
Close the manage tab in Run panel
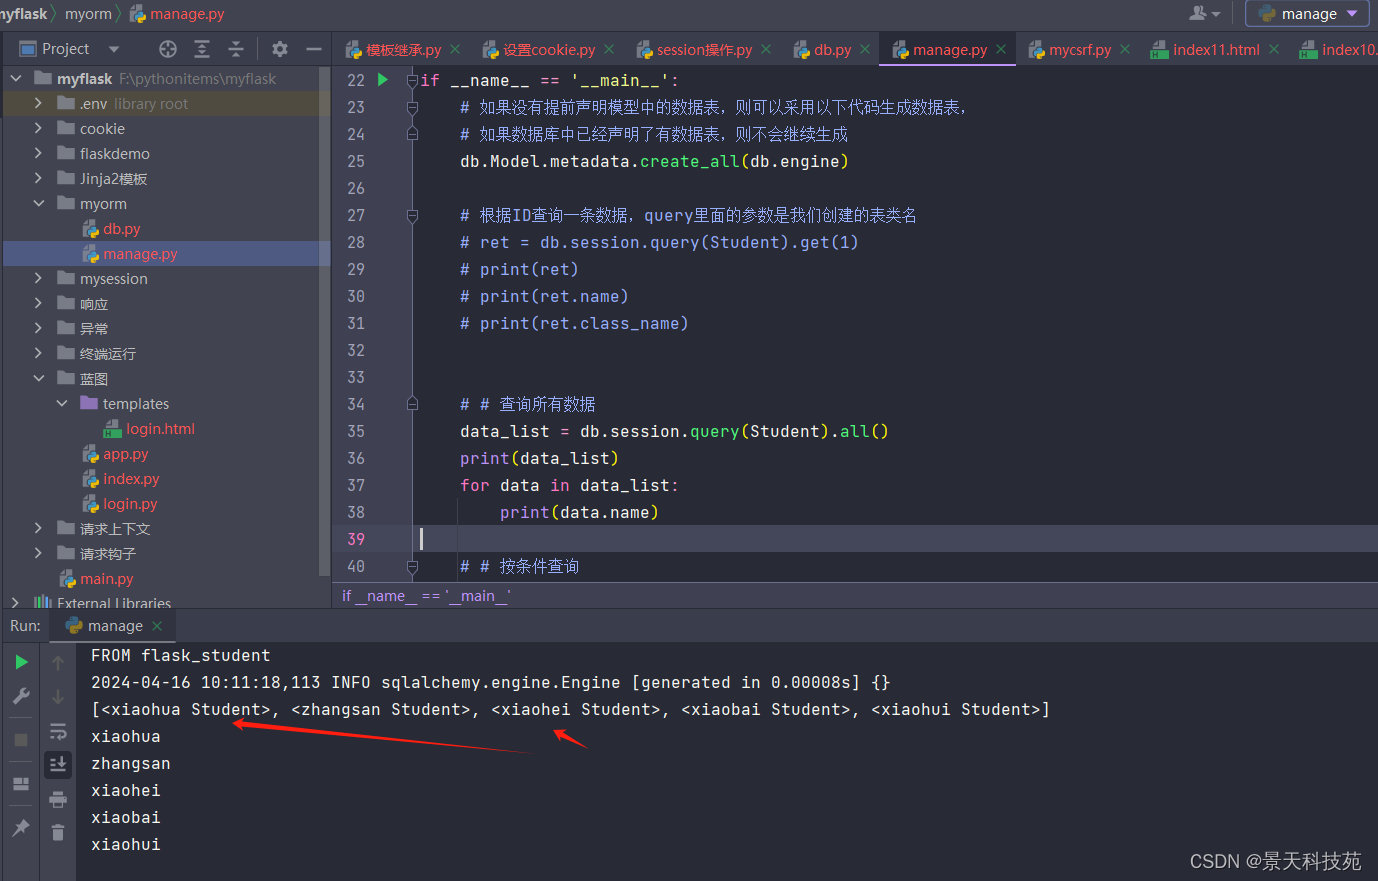(x=157, y=626)
